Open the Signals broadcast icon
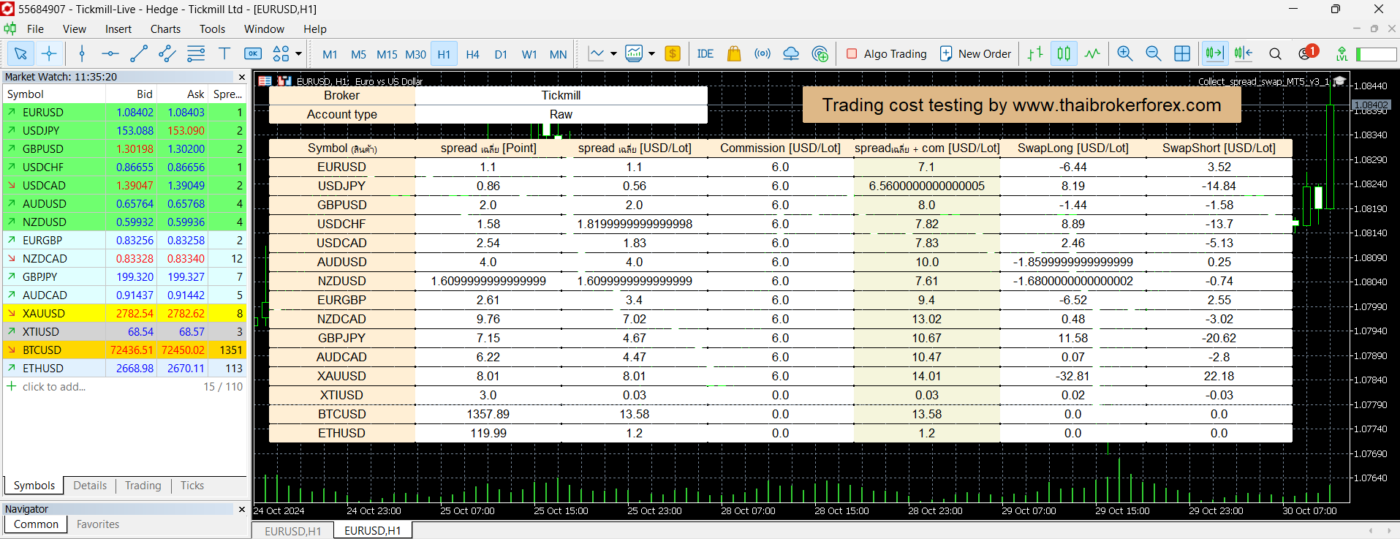1400x539 pixels. click(x=762, y=53)
